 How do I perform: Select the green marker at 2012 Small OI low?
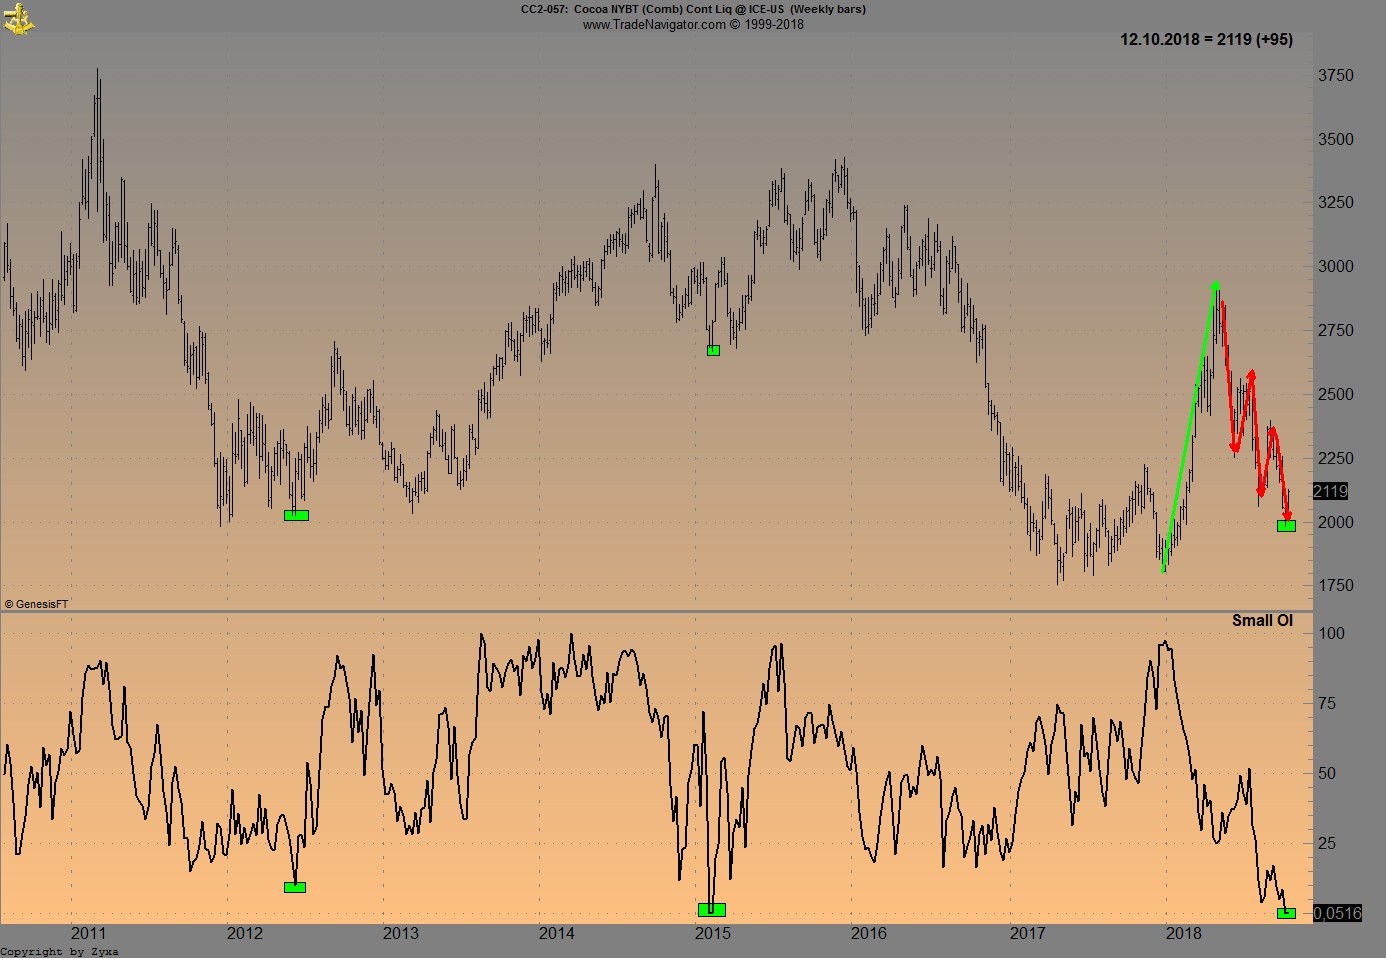[295, 887]
